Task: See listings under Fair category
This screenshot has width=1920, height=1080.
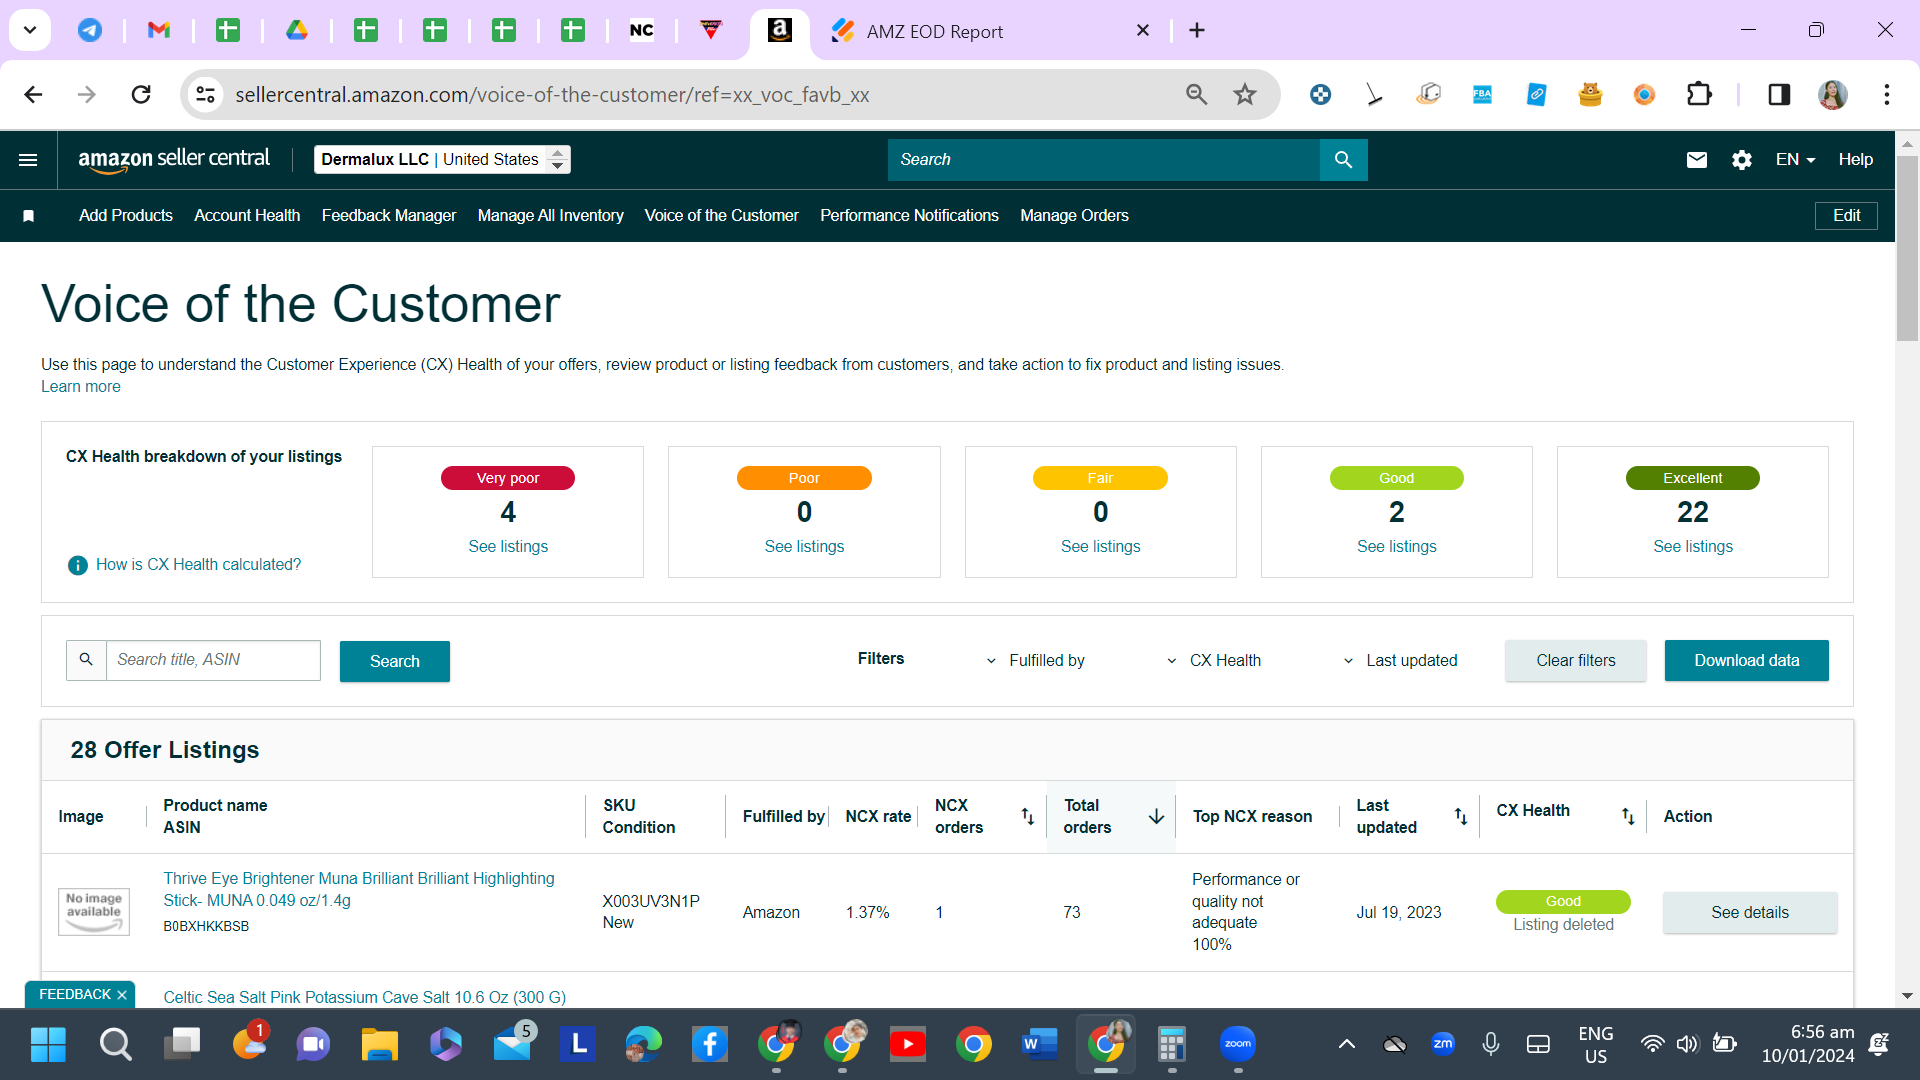Action: (1101, 547)
